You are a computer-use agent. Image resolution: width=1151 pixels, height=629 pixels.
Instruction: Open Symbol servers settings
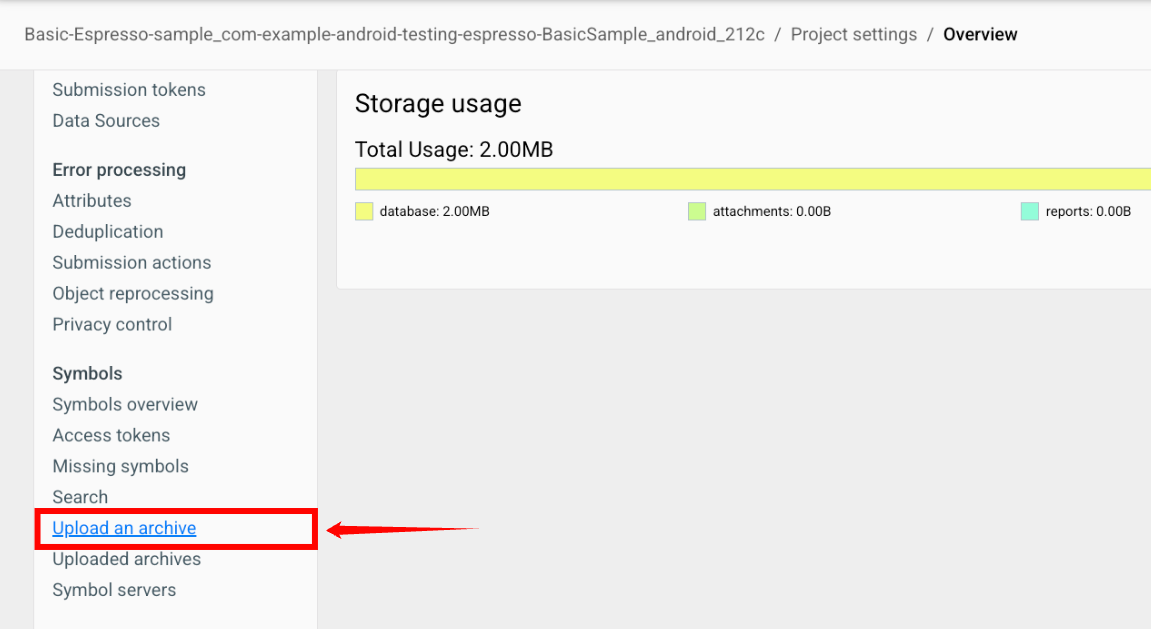[114, 589]
